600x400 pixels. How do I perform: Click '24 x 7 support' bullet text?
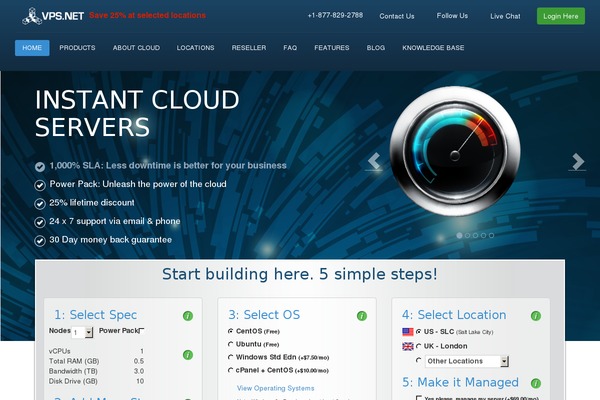click(x=115, y=221)
